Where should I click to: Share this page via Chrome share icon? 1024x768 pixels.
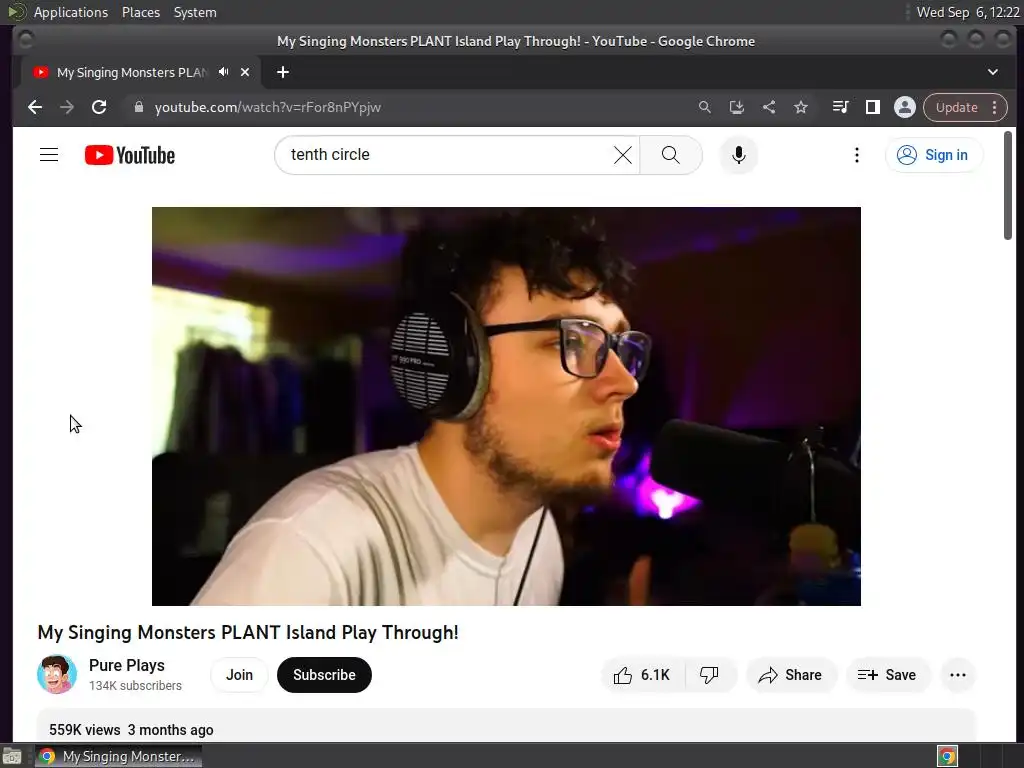tap(769, 107)
